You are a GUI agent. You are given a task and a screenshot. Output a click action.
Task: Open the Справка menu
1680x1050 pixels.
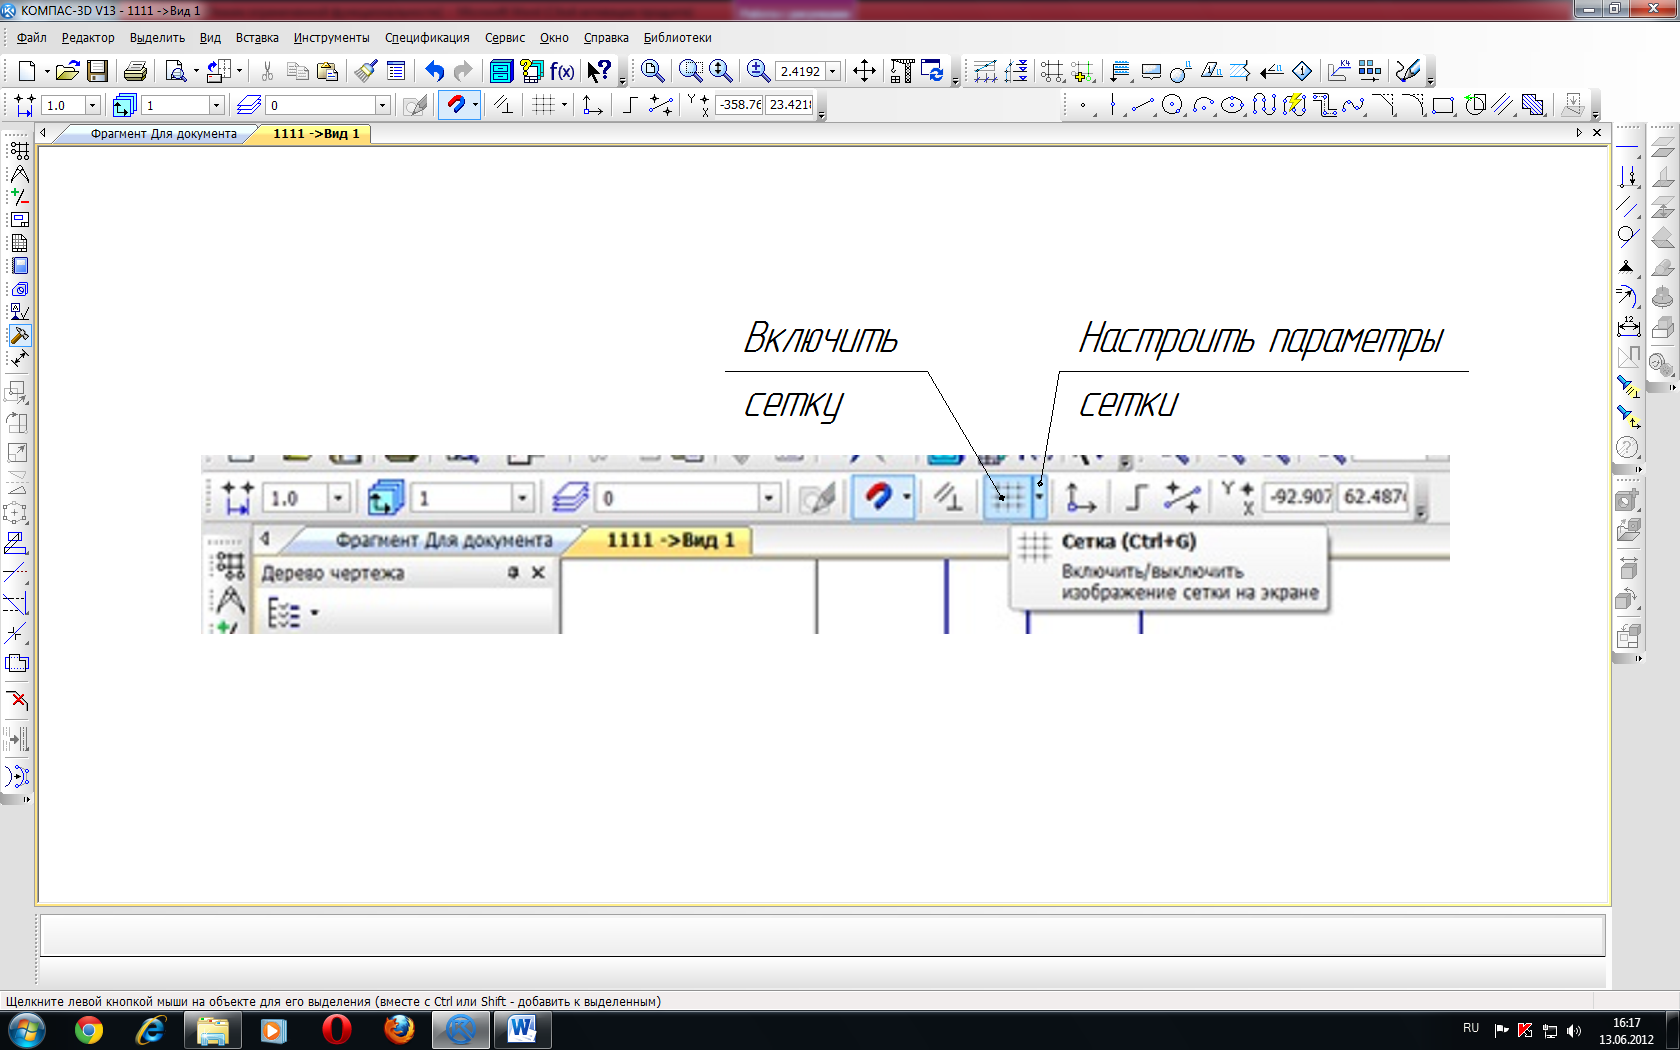pos(606,38)
